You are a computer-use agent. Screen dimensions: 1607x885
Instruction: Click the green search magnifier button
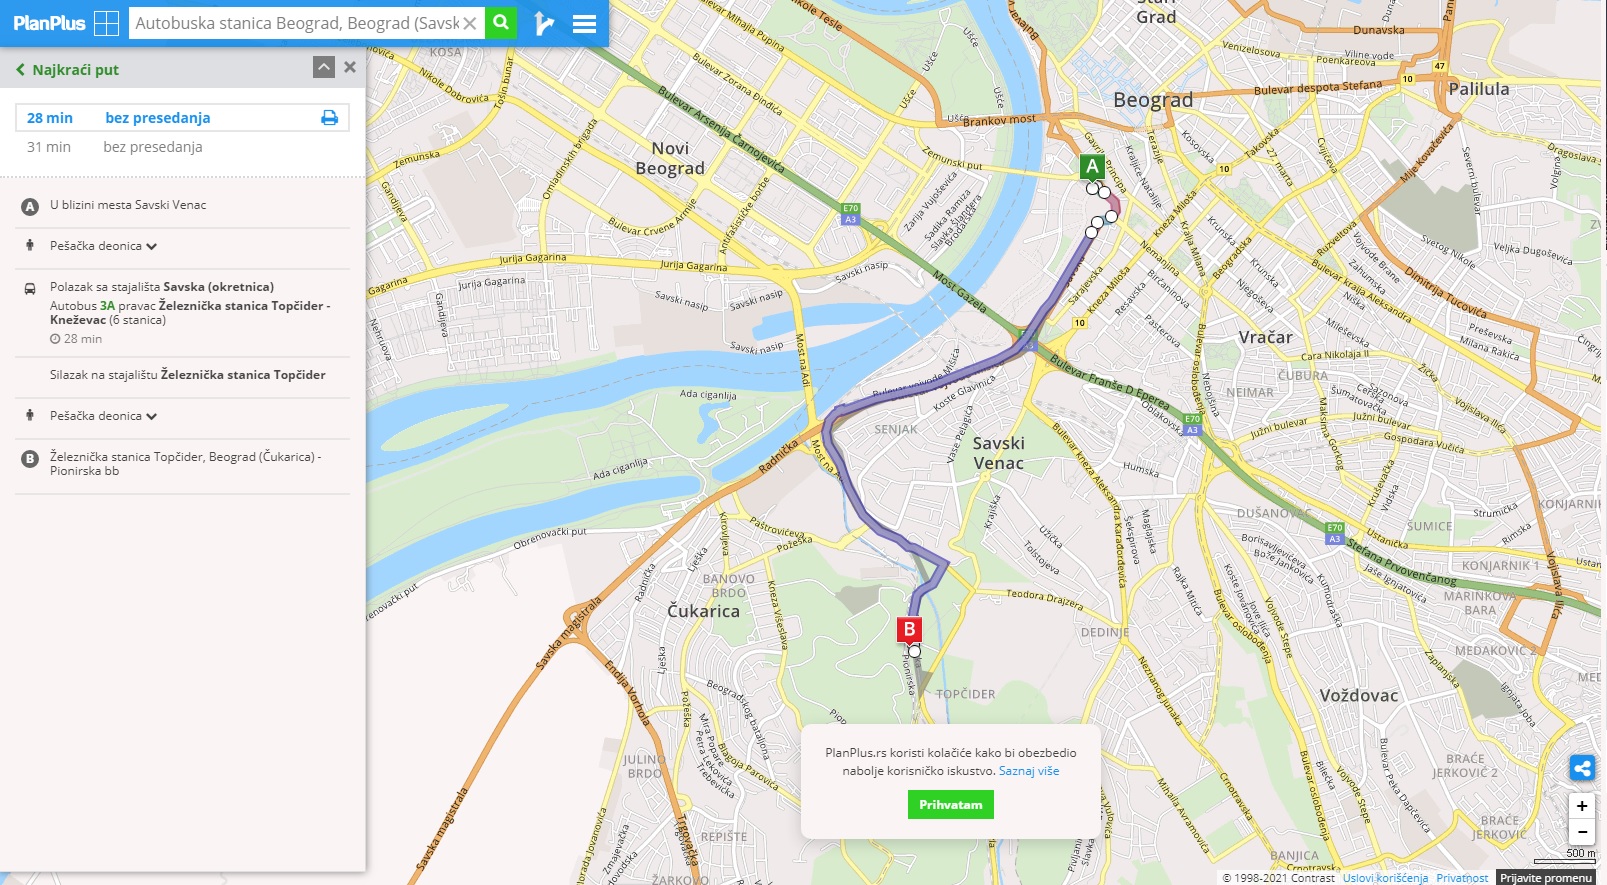[501, 22]
